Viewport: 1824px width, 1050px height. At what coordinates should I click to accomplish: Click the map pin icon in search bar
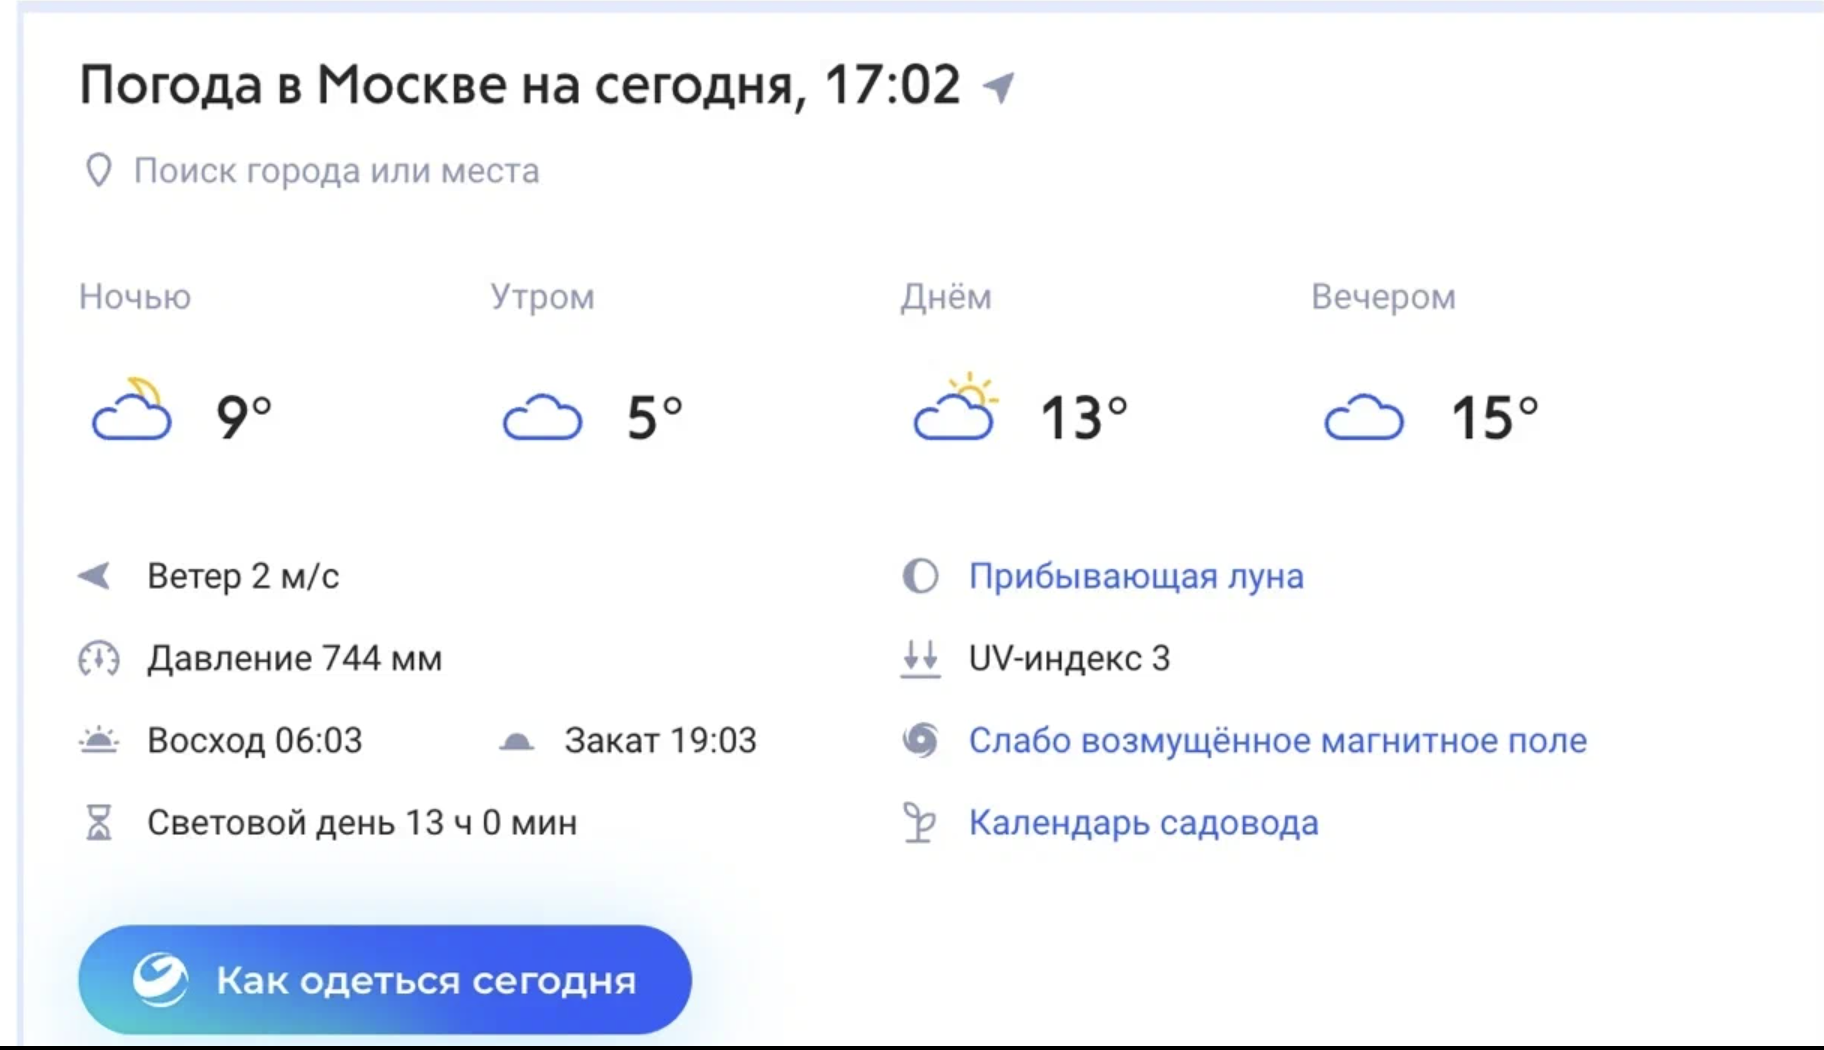[x=98, y=170]
